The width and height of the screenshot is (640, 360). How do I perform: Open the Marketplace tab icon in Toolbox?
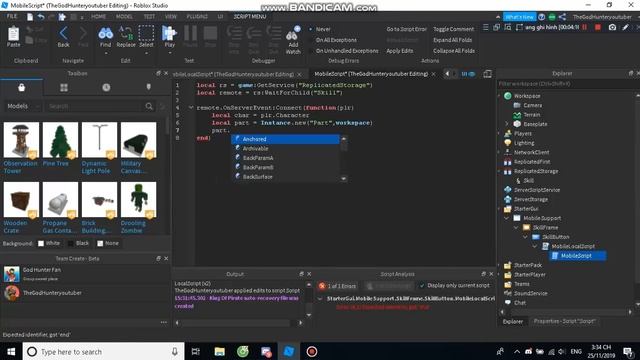point(22,87)
